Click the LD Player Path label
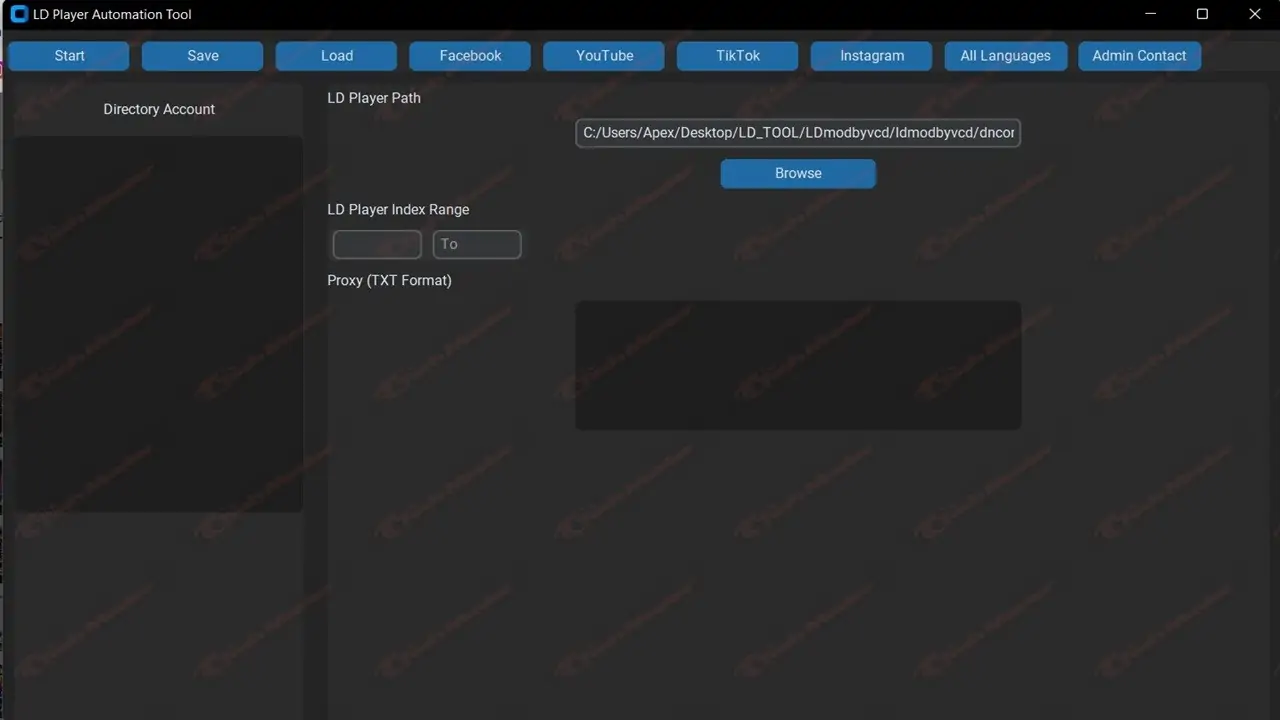Image resolution: width=1280 pixels, height=720 pixels. 374,97
